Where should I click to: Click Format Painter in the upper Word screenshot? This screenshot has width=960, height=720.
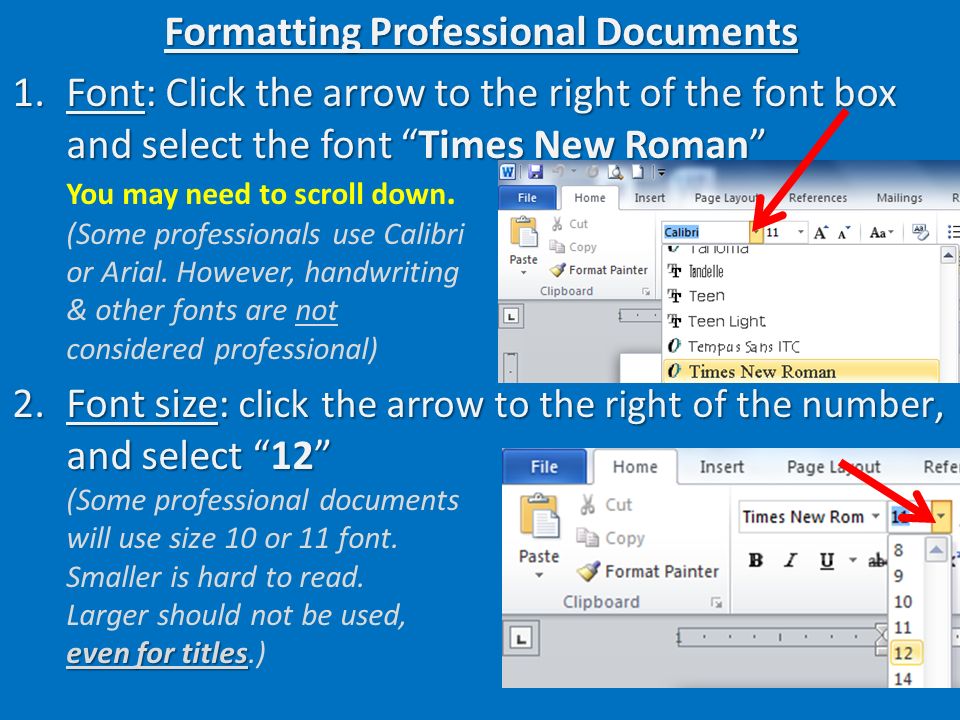click(598, 270)
